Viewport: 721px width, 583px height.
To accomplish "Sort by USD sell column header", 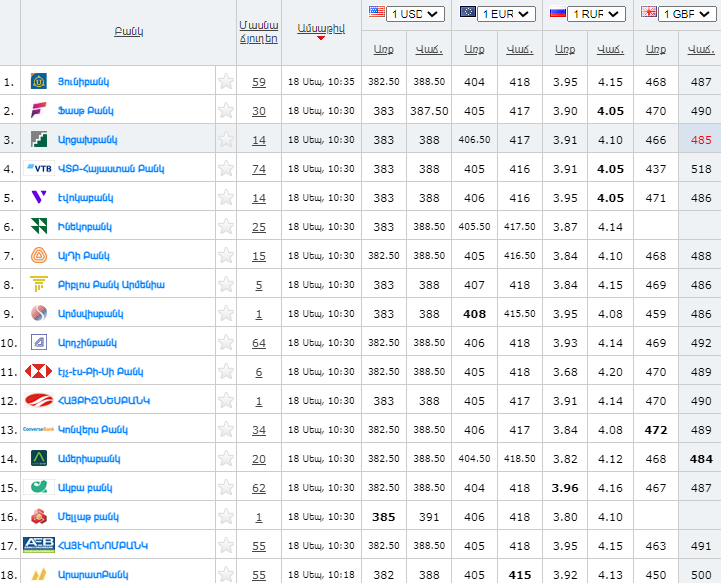I will pos(429,49).
